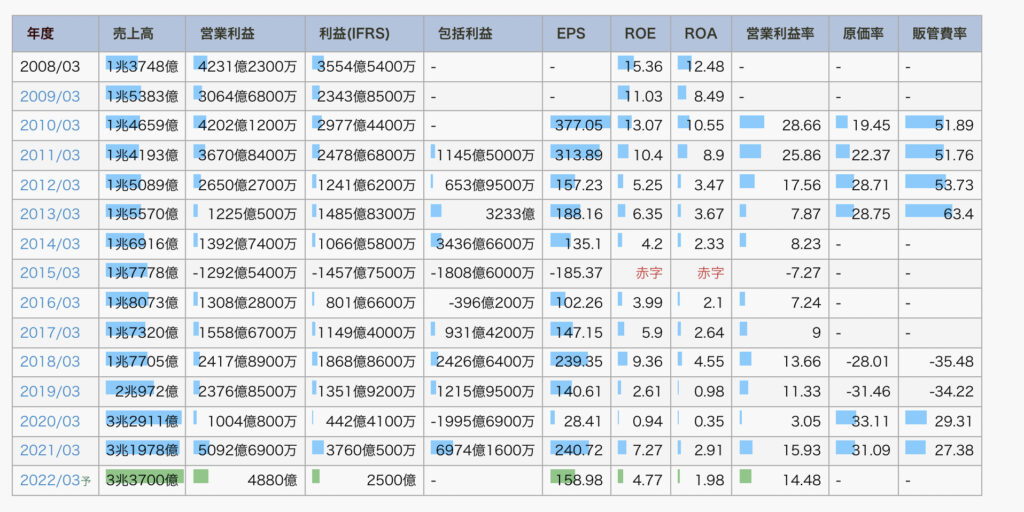Select the cost ratio value -31.46
The height and width of the screenshot is (512, 1024).
coord(869,391)
